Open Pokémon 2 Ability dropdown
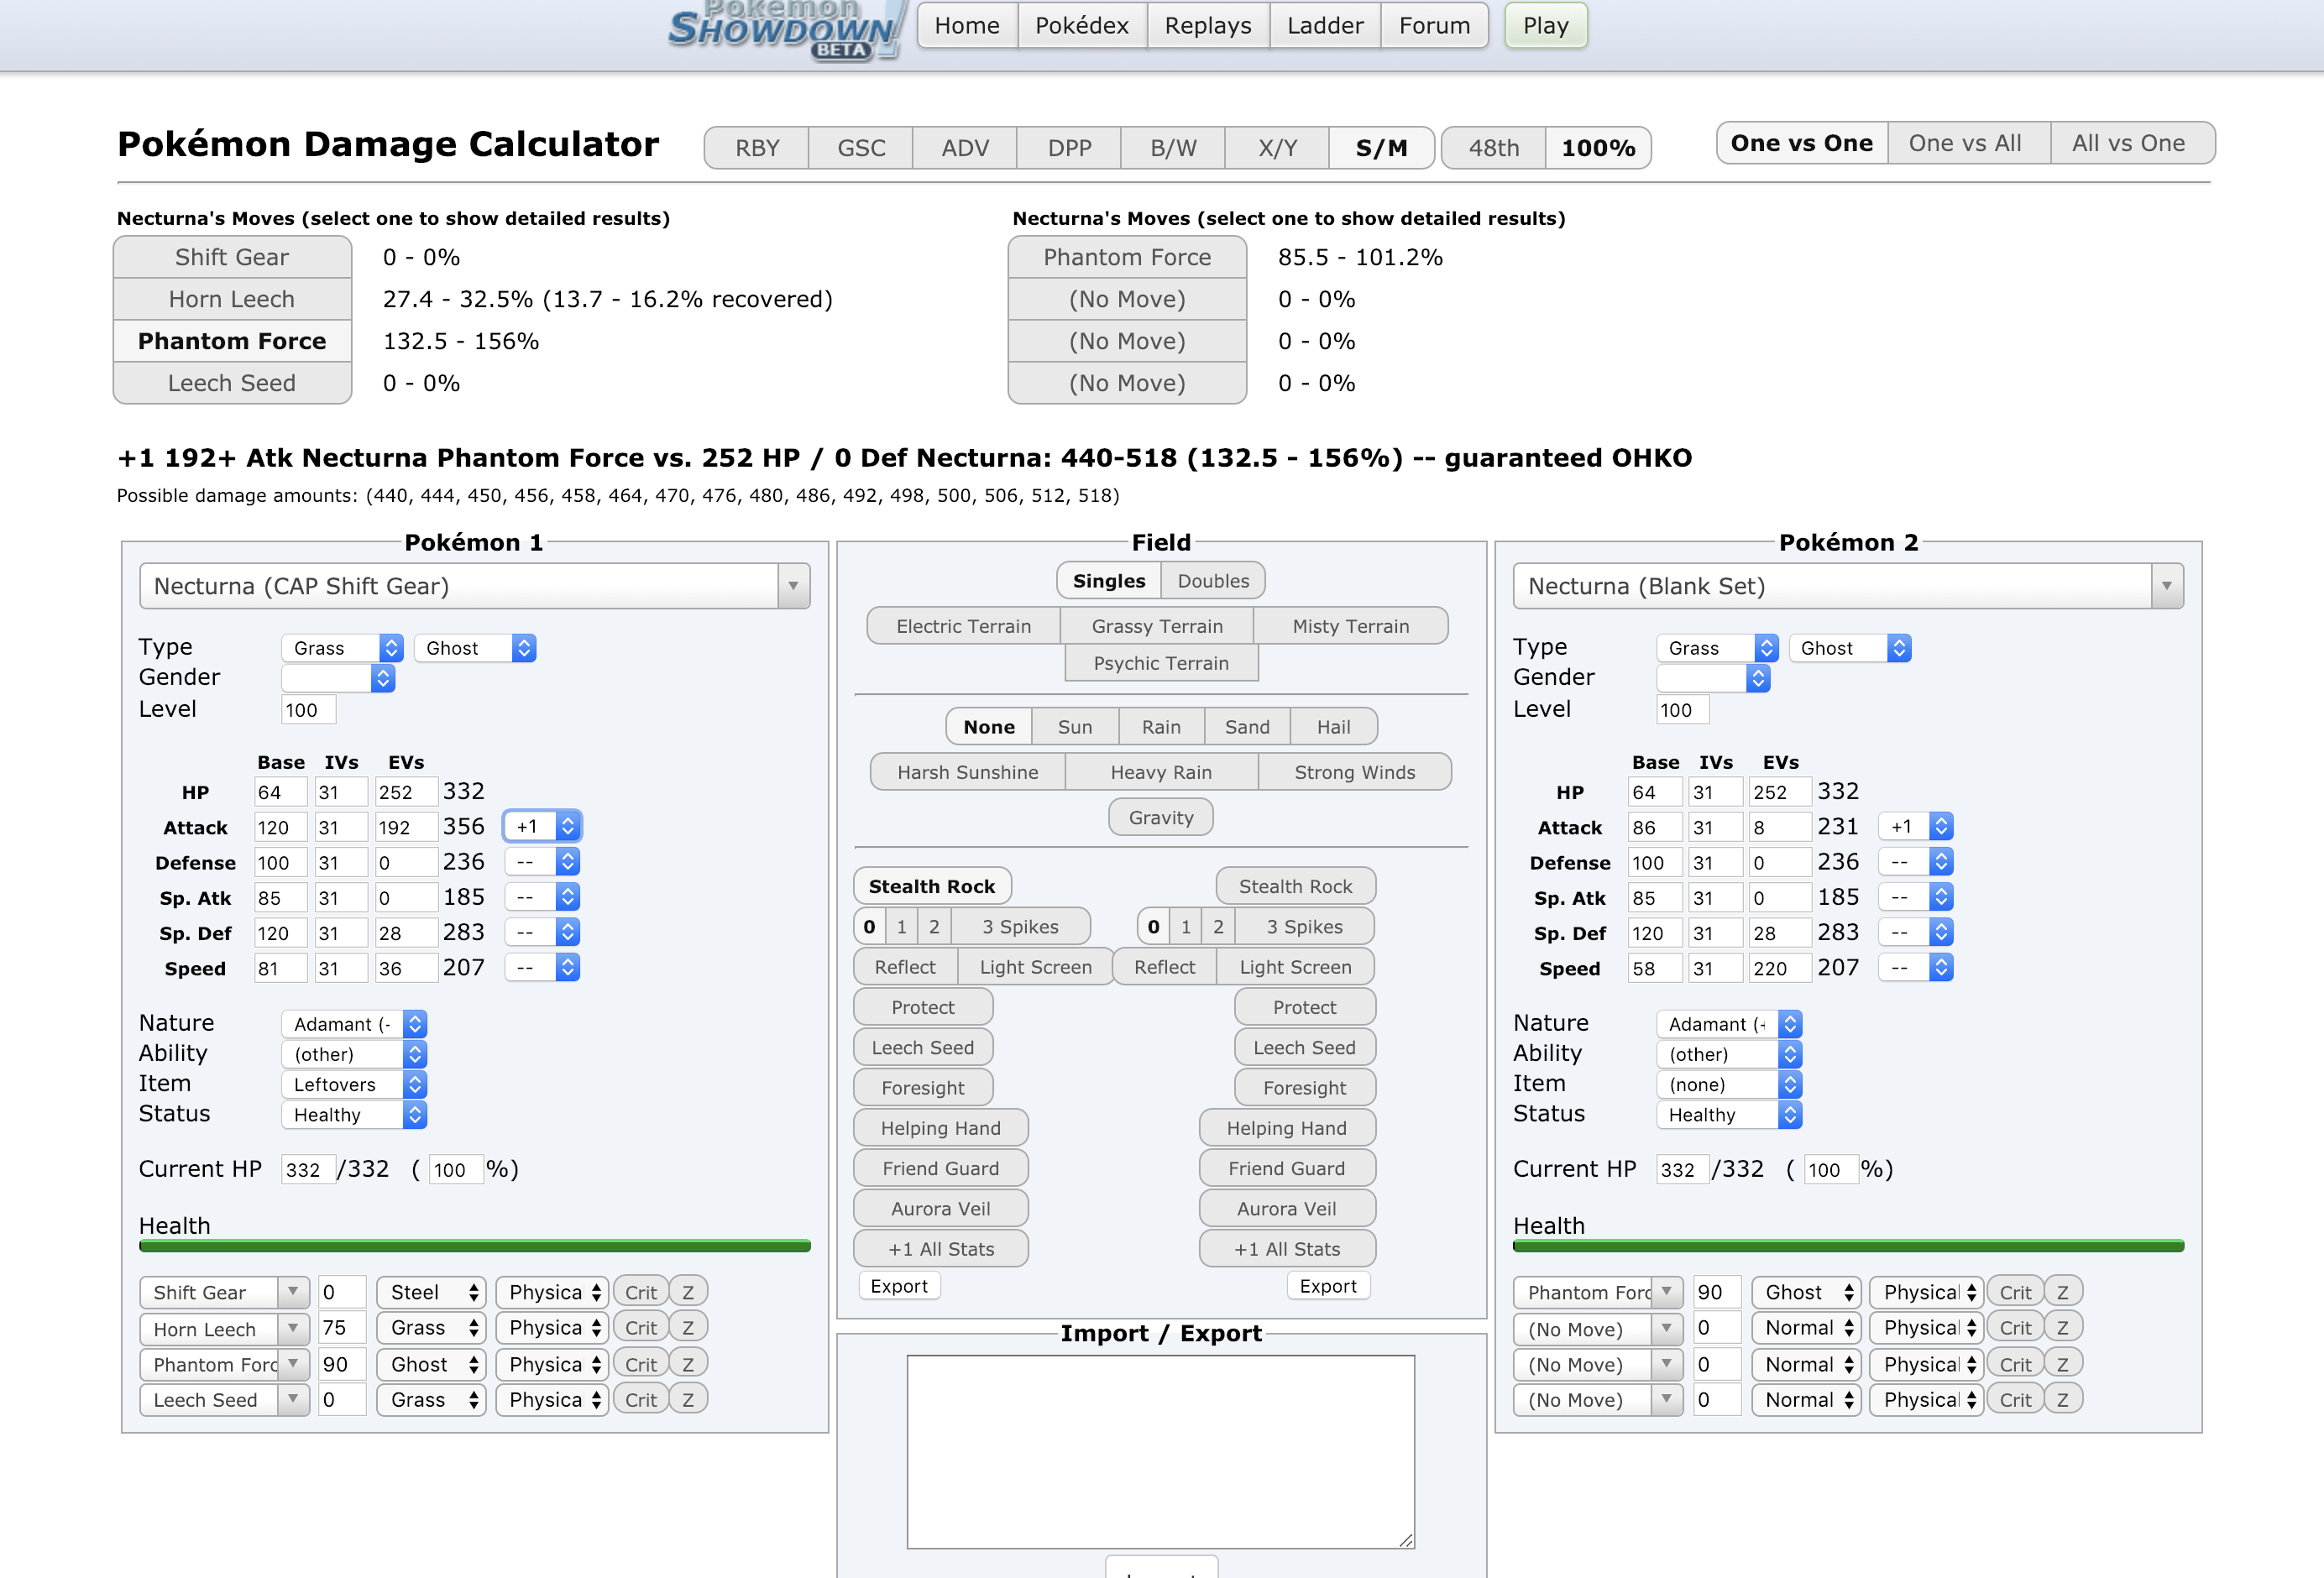The height and width of the screenshot is (1578, 2324). click(x=1729, y=1054)
